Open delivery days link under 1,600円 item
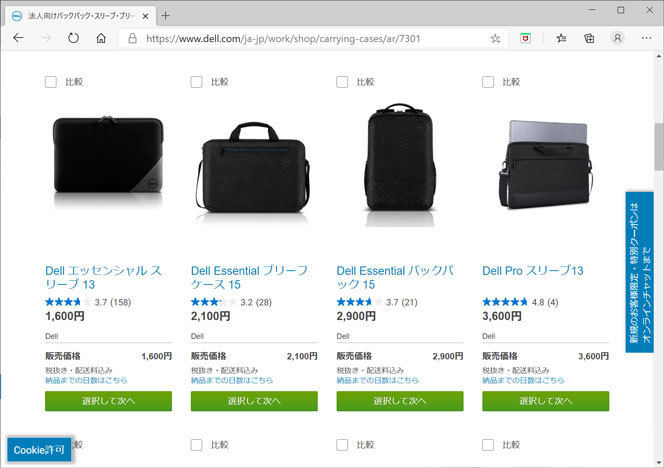 pyautogui.click(x=86, y=380)
